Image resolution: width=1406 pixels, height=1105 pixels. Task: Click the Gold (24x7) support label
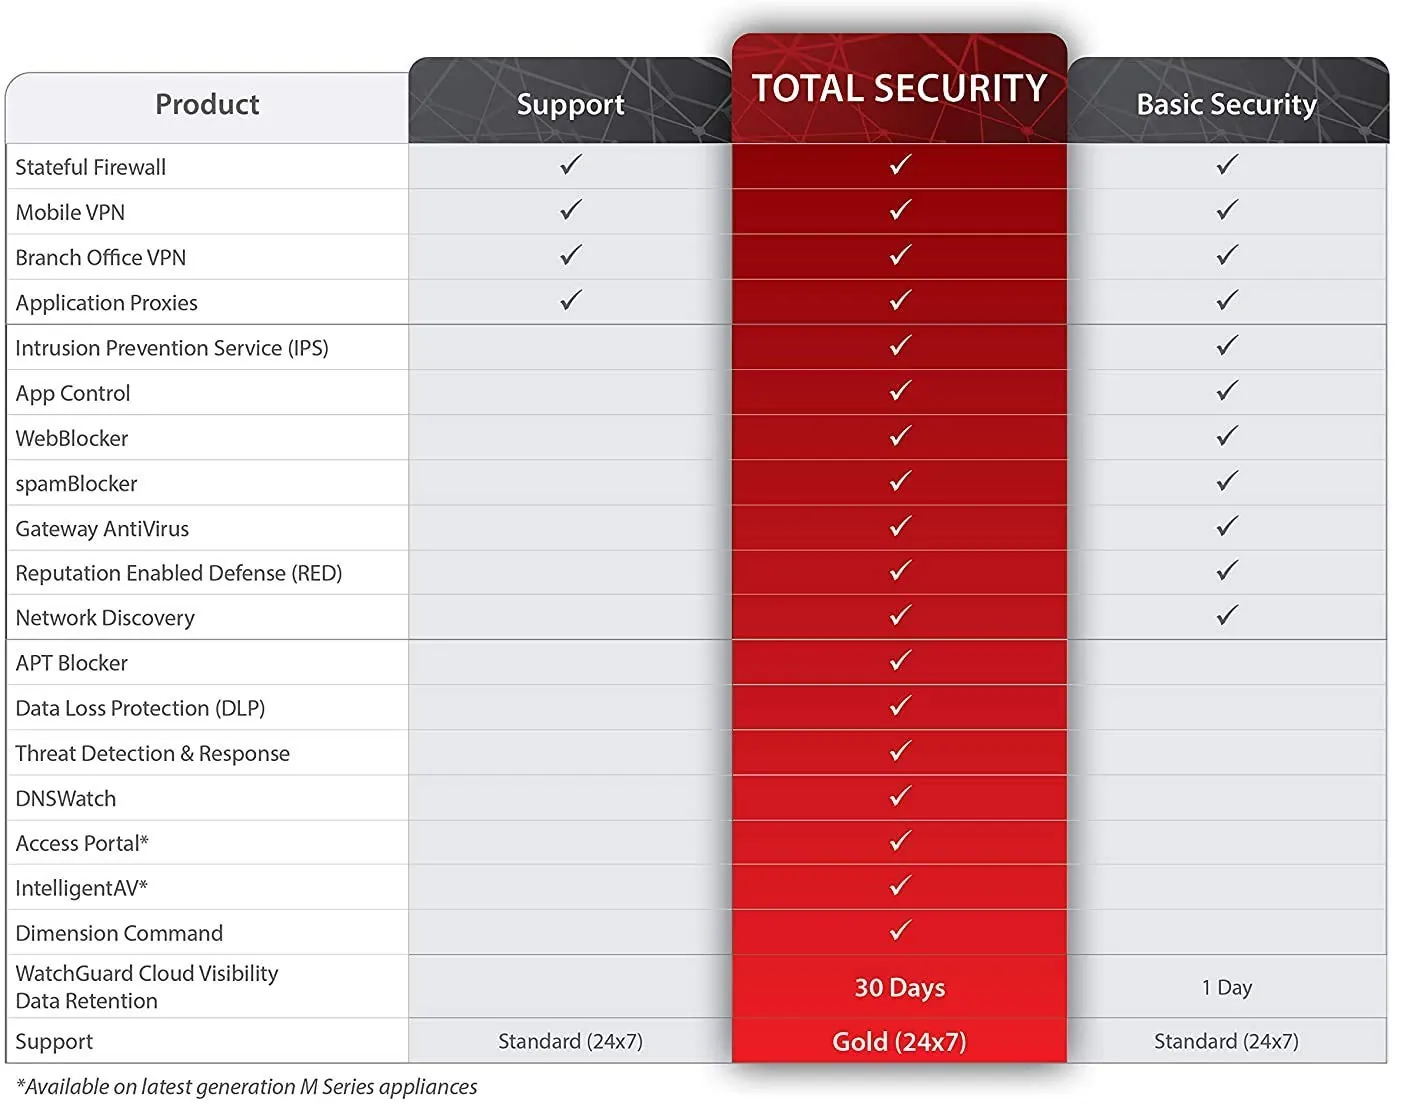[x=899, y=1042]
